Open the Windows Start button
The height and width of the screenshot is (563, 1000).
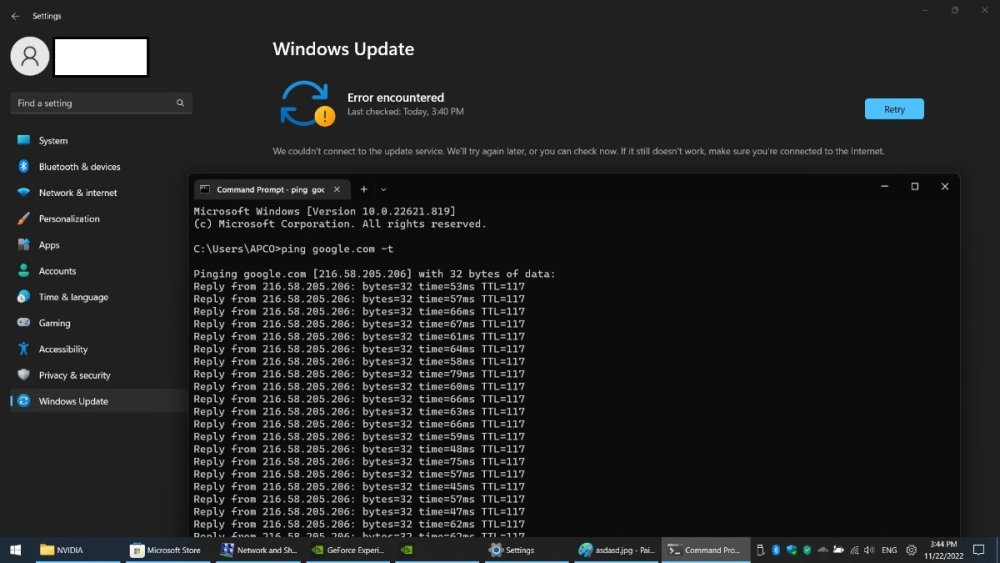(16, 550)
